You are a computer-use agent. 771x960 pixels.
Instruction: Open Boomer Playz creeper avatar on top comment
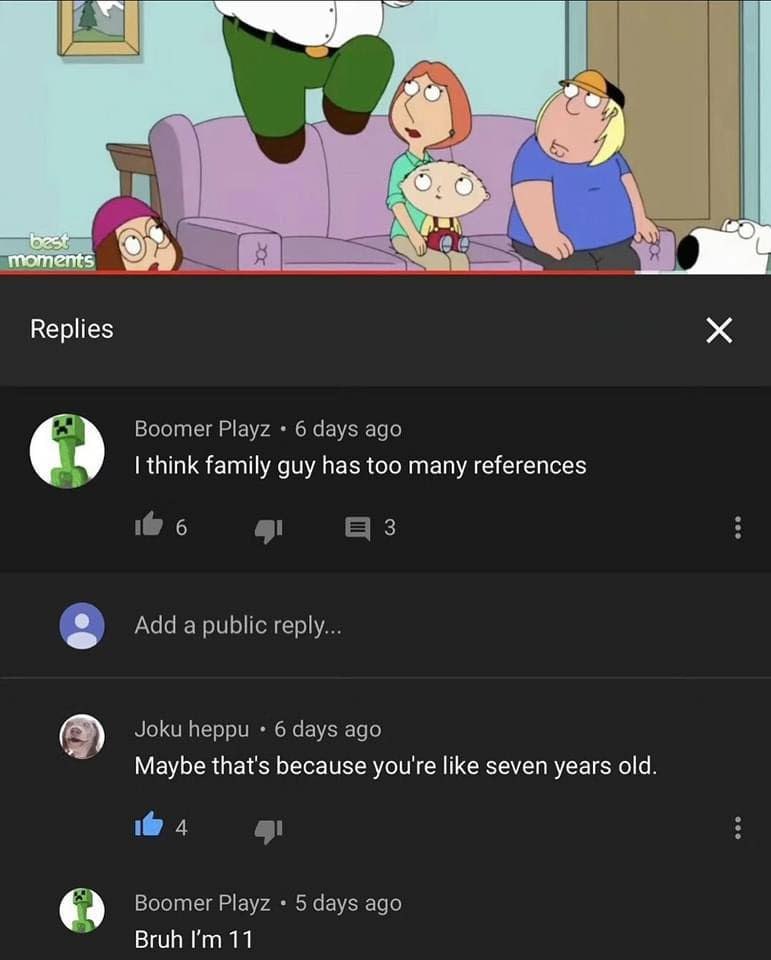coord(67,451)
